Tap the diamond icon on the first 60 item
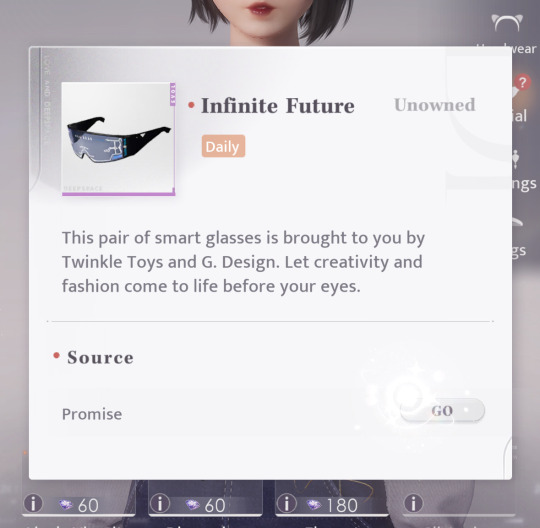The width and height of the screenshot is (540, 528). [x=65, y=505]
